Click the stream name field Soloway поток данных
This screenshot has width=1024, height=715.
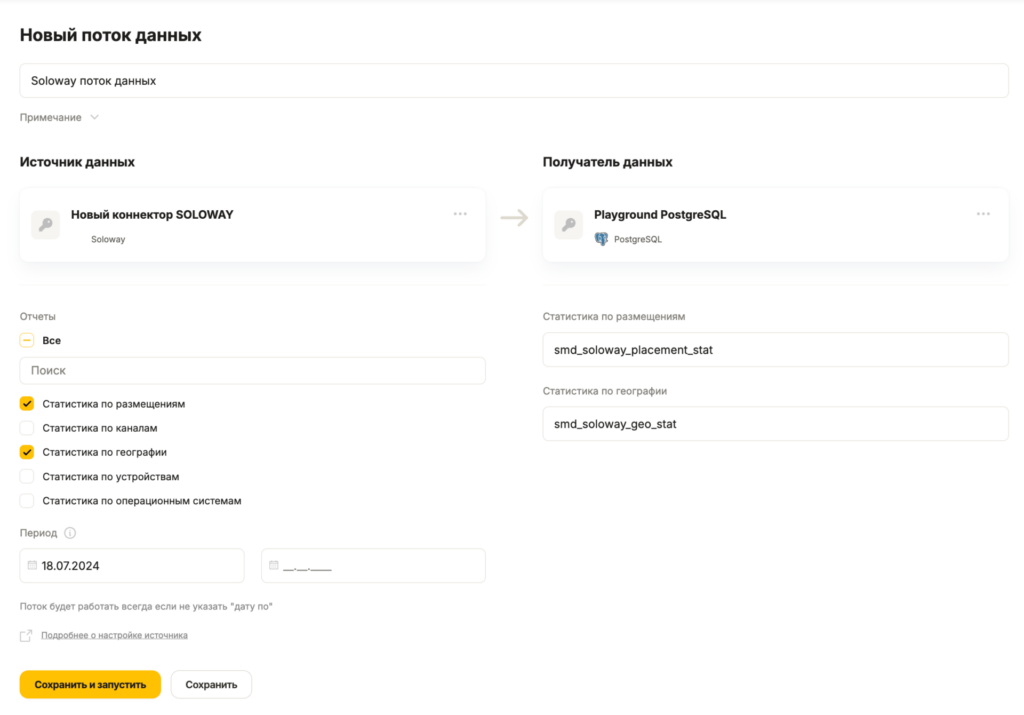click(x=514, y=81)
